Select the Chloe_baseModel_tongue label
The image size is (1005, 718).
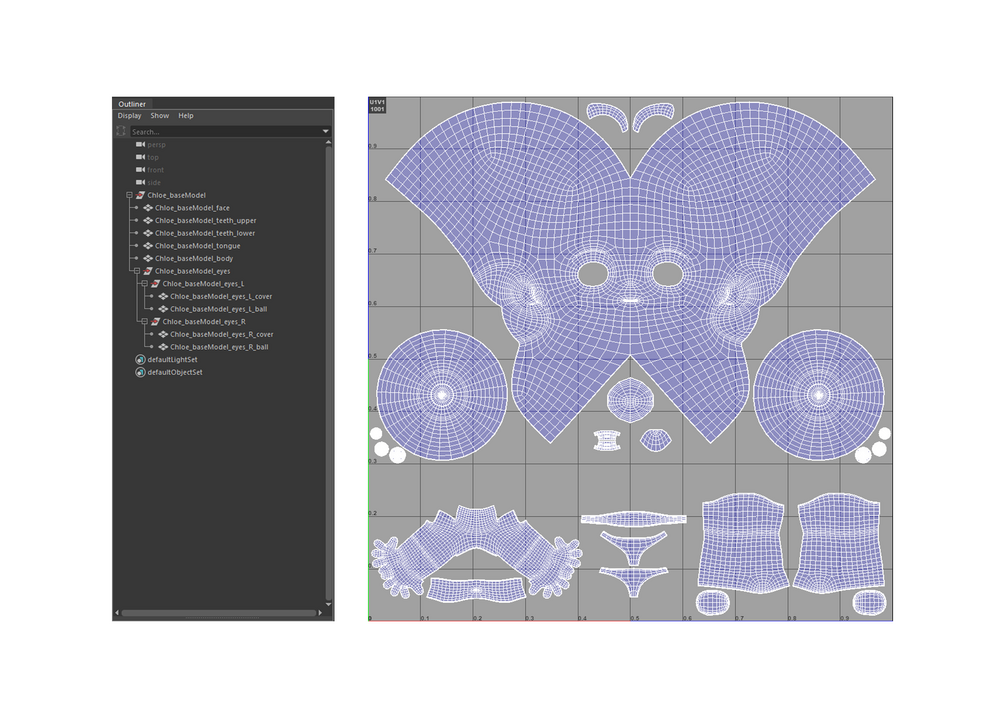tap(197, 246)
